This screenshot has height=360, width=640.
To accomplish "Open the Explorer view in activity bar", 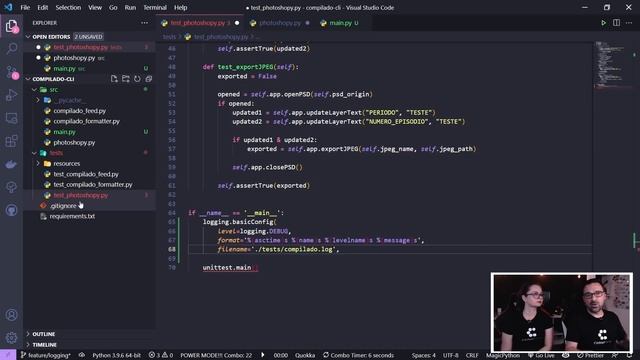I will (x=11, y=27).
